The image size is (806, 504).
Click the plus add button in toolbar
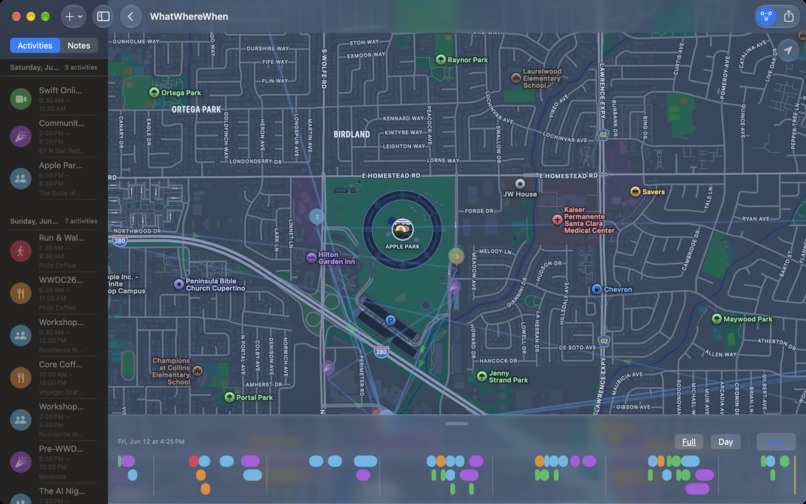69,16
